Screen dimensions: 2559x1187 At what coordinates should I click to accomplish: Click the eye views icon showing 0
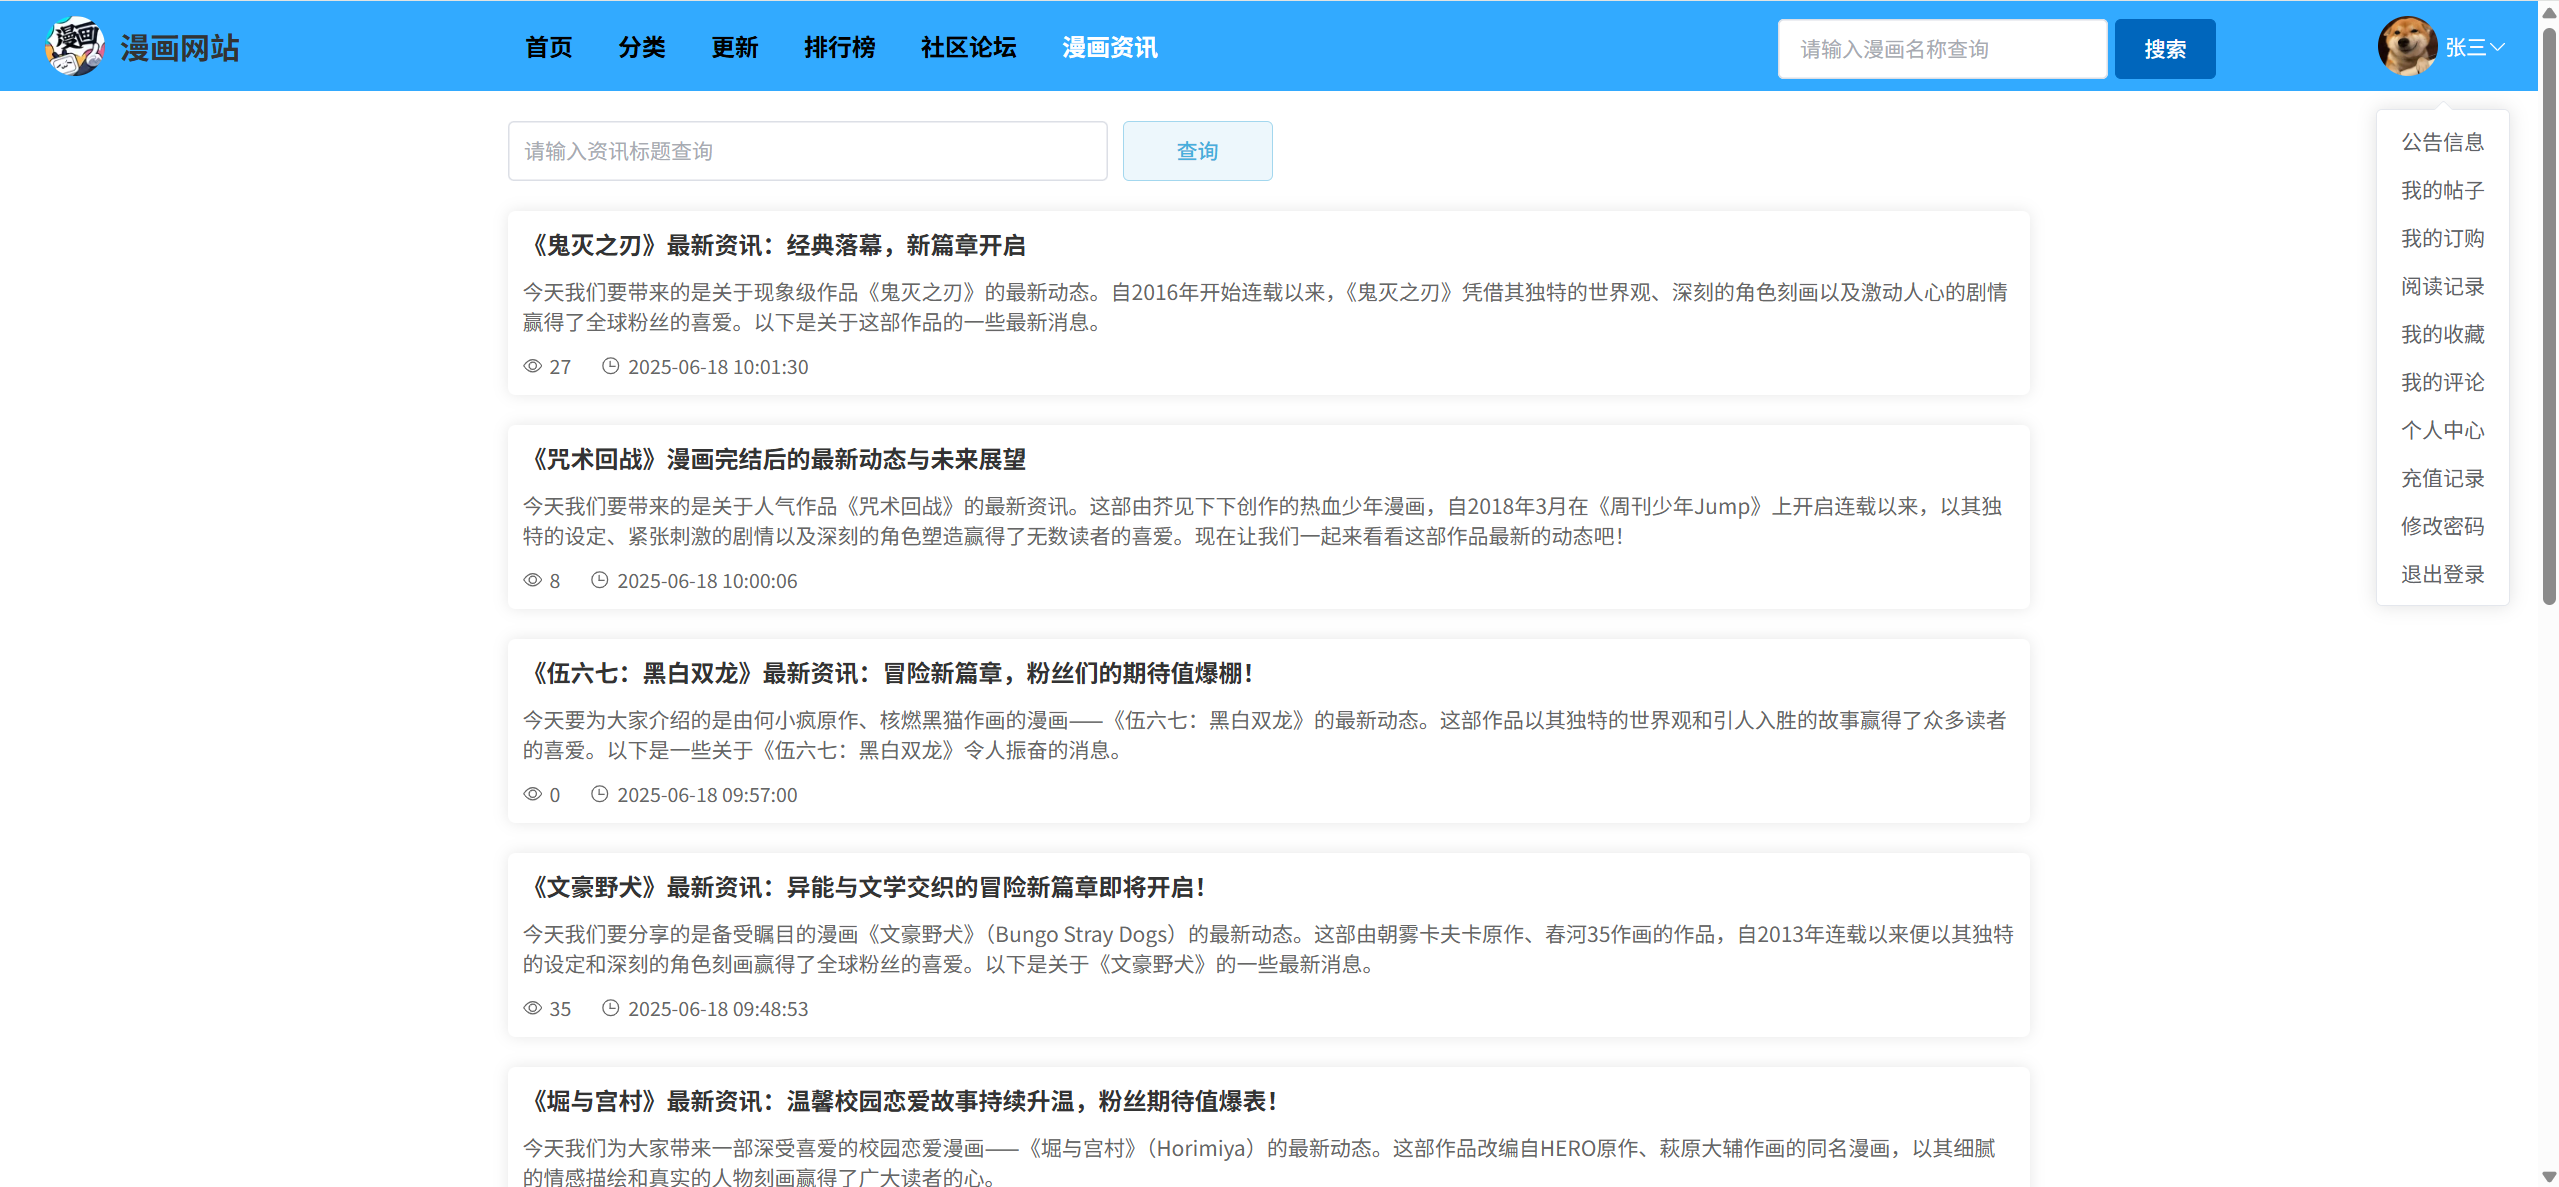coord(533,794)
